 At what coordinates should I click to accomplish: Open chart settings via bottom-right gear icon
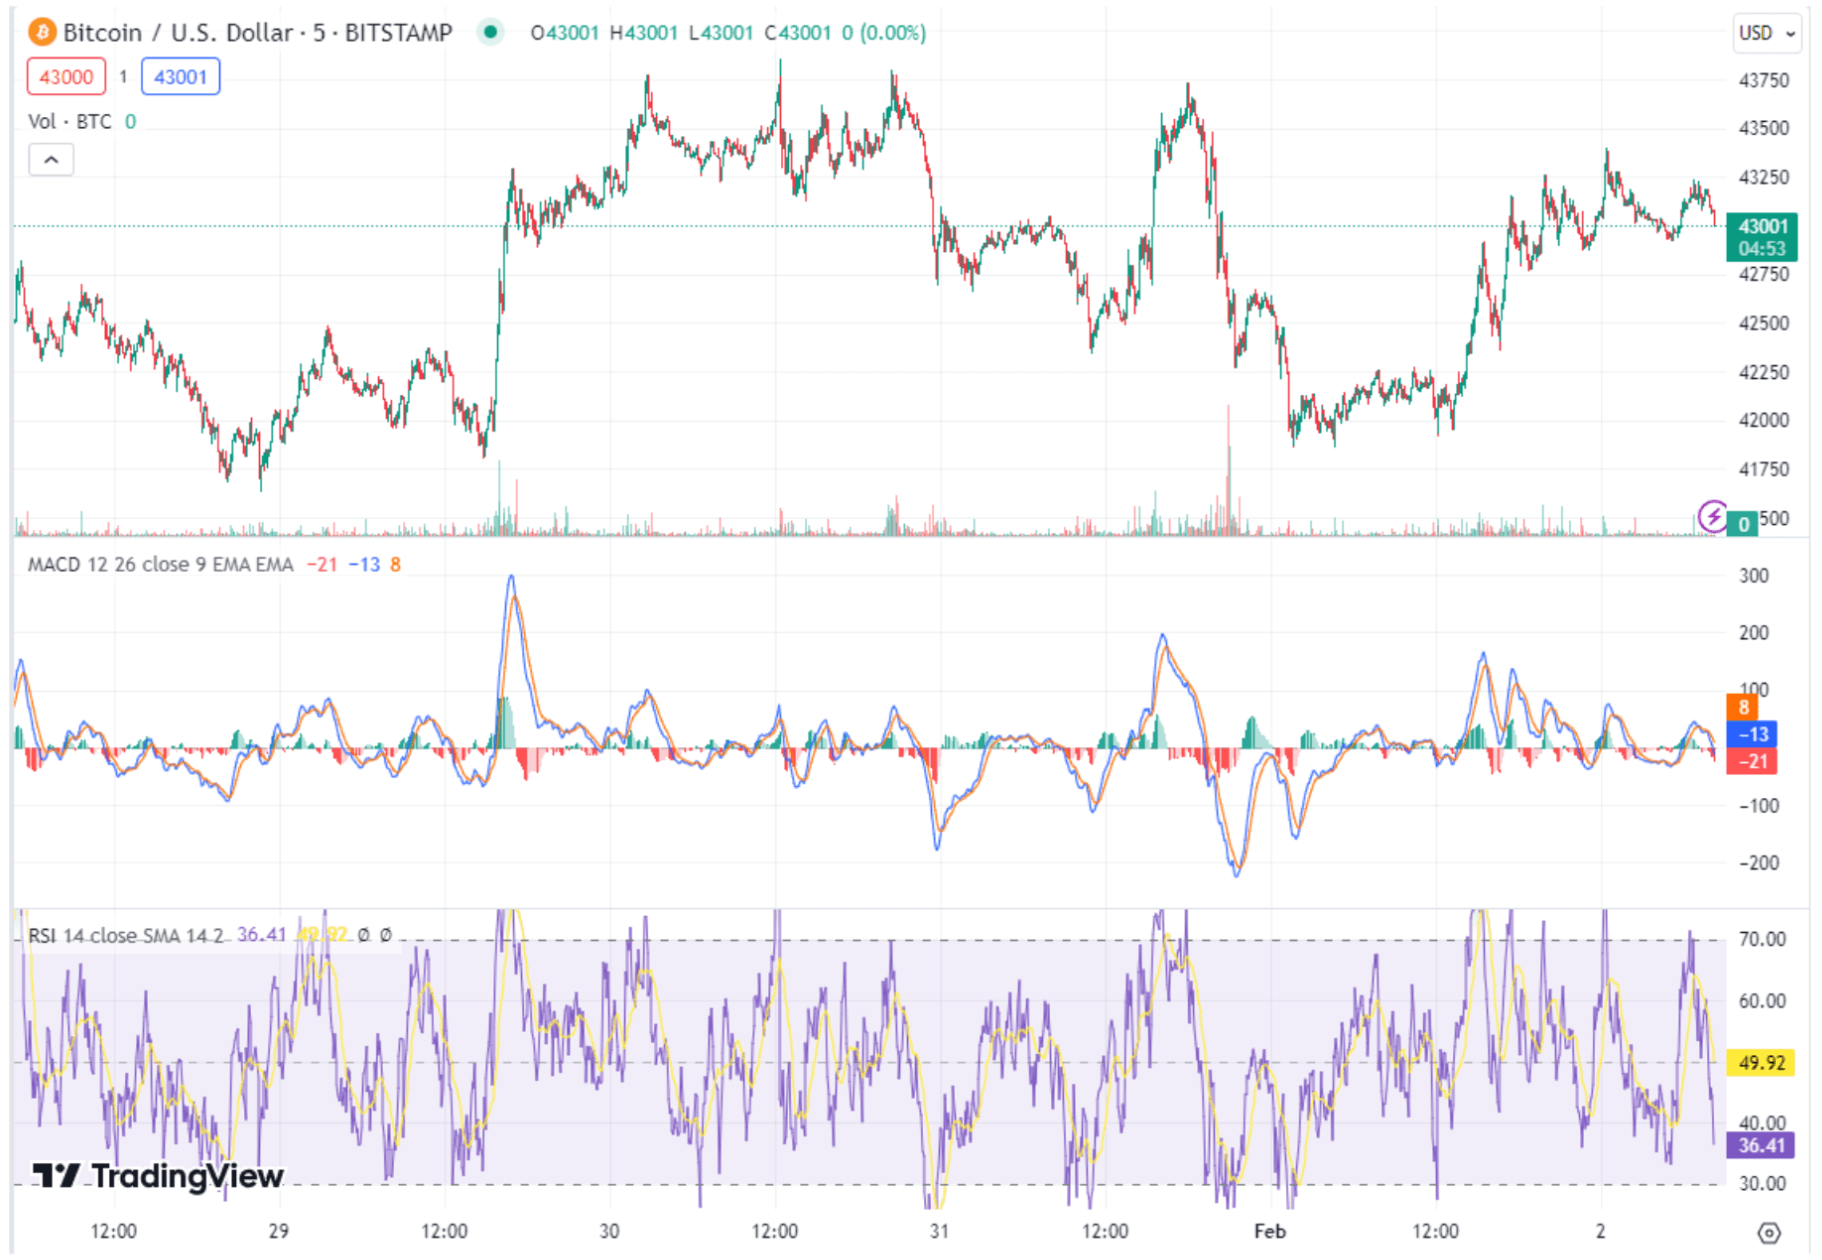[1768, 1233]
